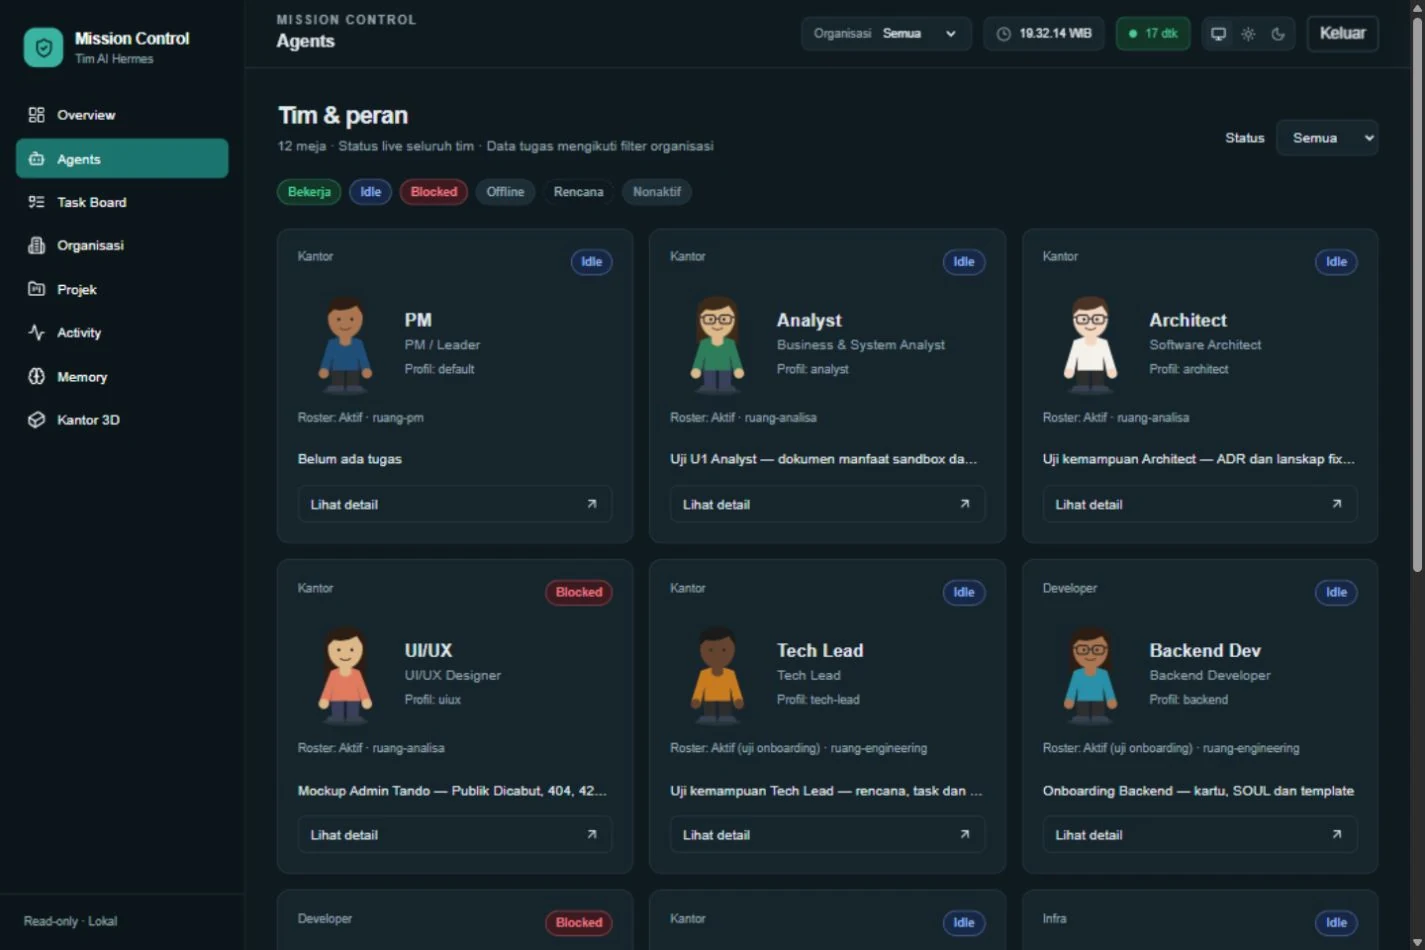Viewport: 1425px width, 950px height.
Task: Click the green dot in 17 dtk badge
Action: click(x=1133, y=34)
